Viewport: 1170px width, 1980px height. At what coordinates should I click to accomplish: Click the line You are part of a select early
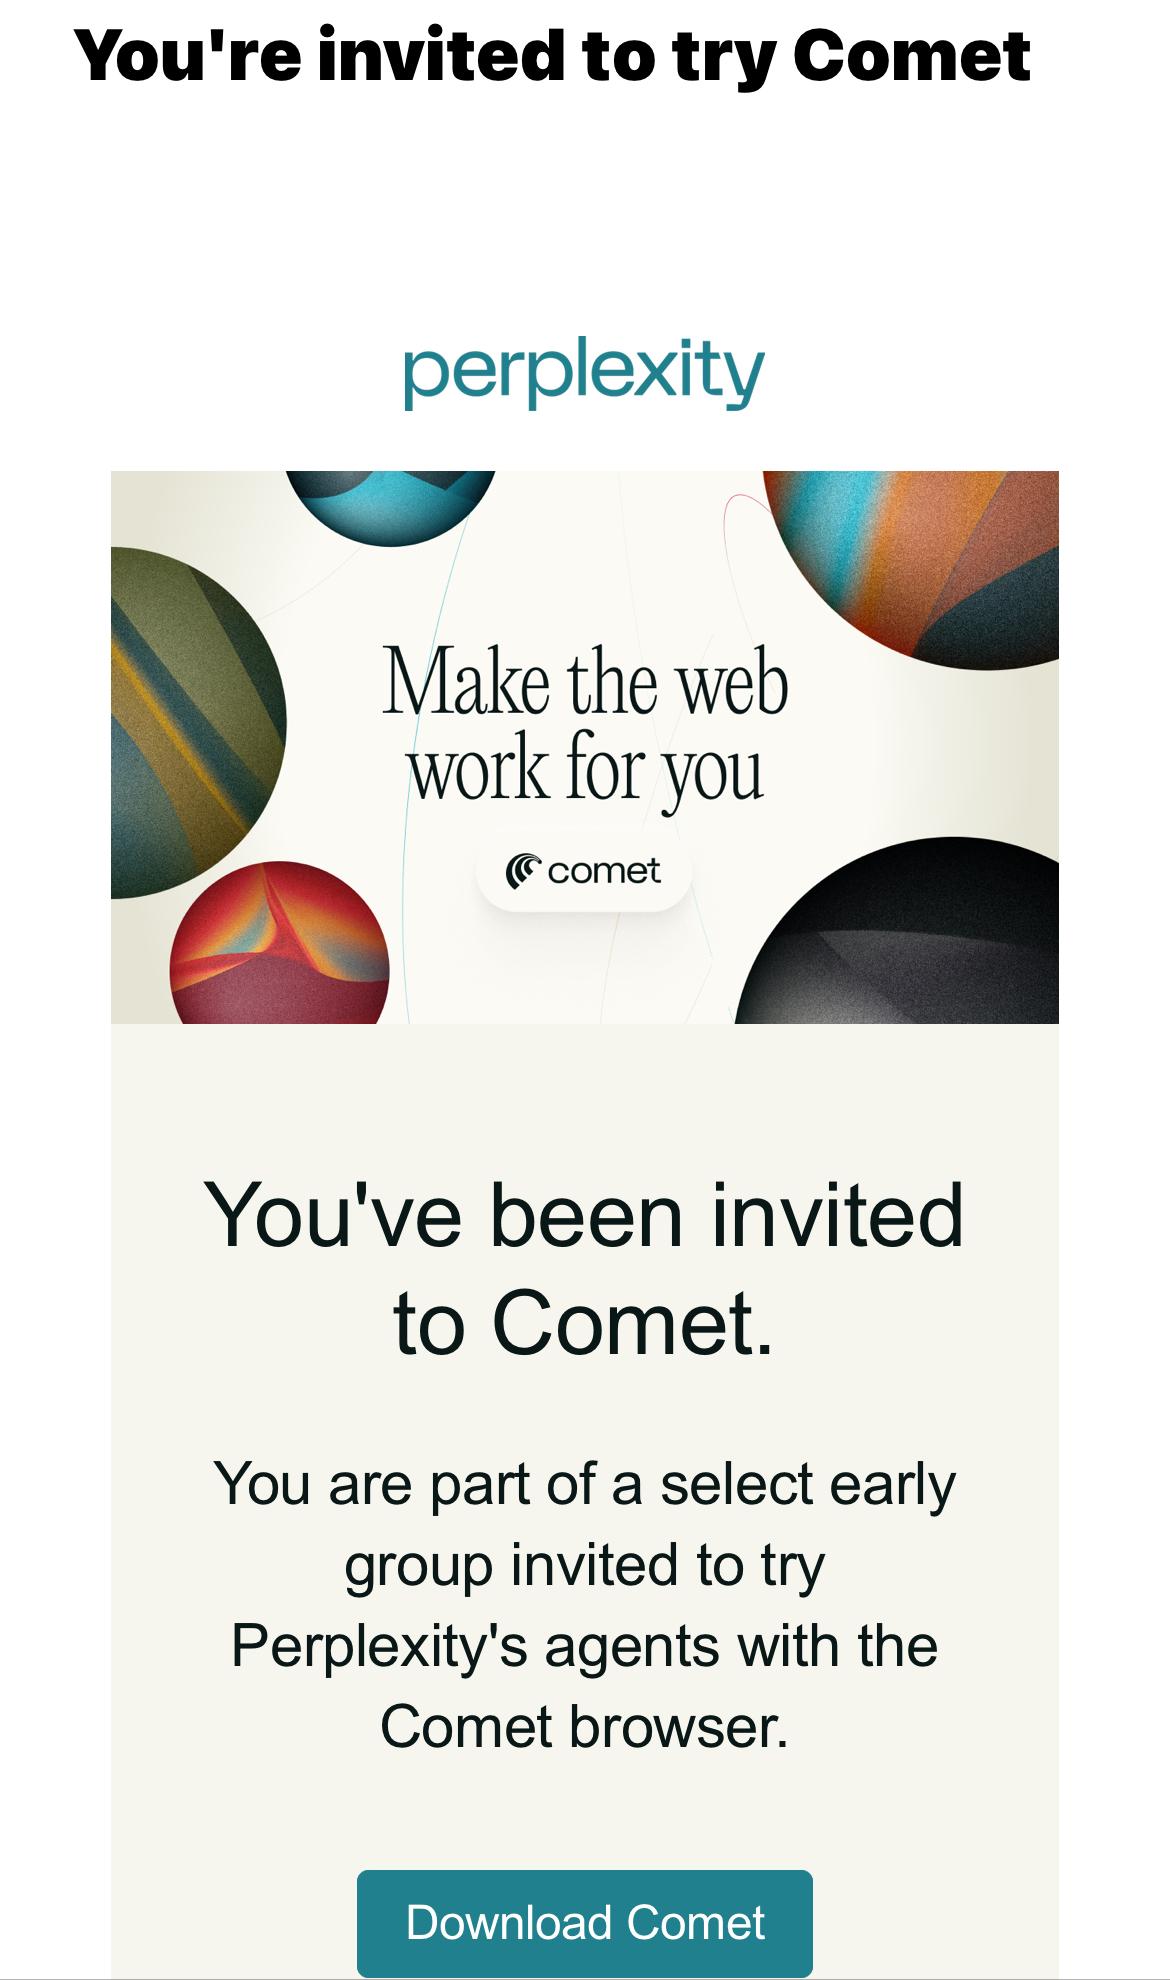[x=584, y=1484]
